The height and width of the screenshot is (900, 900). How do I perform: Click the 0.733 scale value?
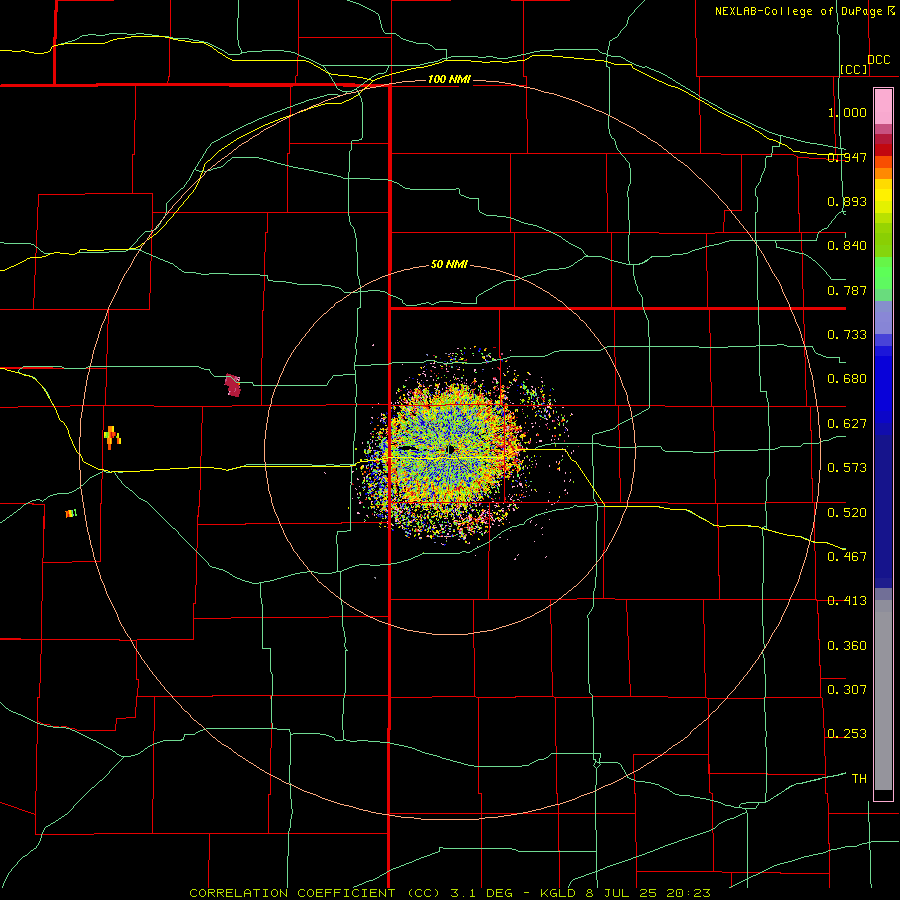pyautogui.click(x=847, y=335)
